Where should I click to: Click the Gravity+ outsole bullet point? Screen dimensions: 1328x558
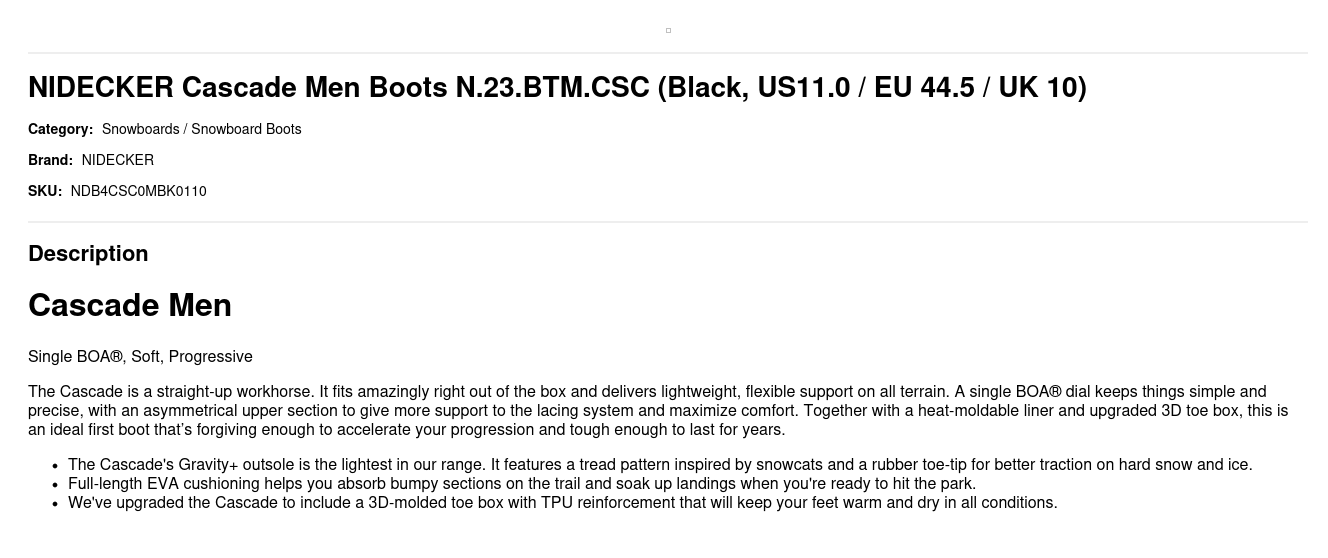660,465
